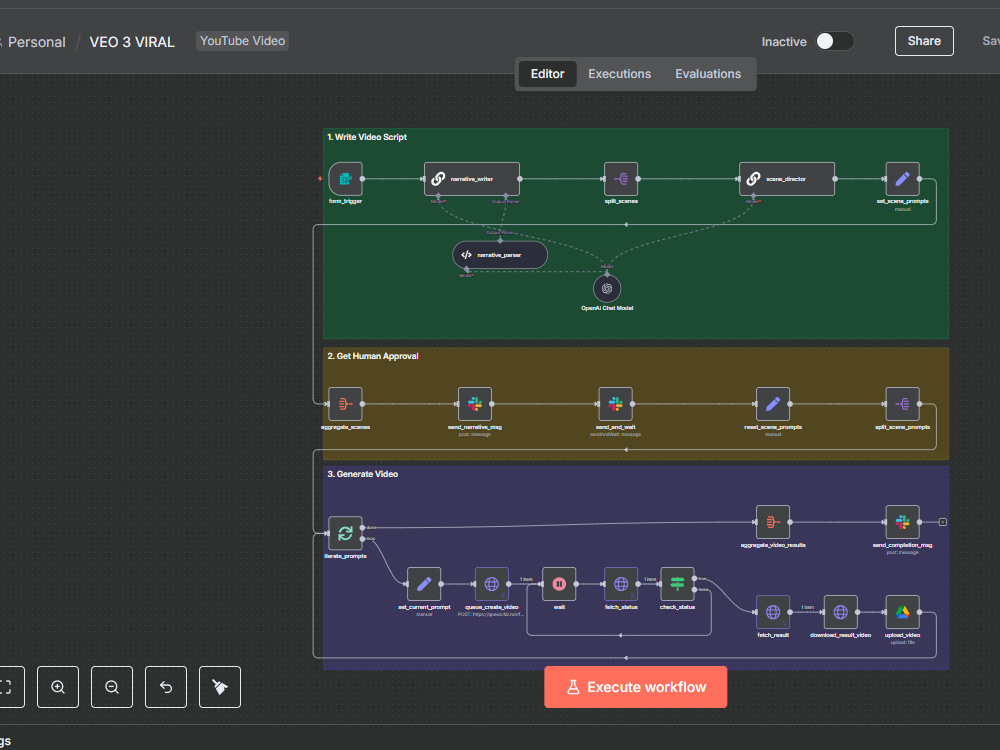Open the split_scene_prompts node
The height and width of the screenshot is (750, 1000).
(x=902, y=404)
